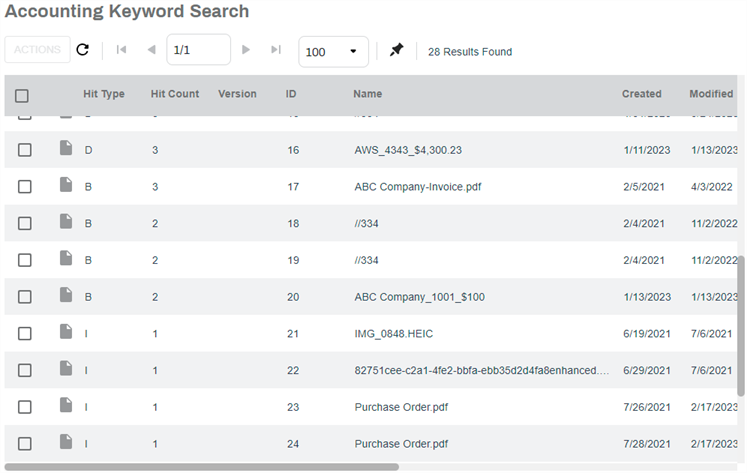Click created date 7/26/2021
Screen dimensions: 747x473
pos(647,407)
